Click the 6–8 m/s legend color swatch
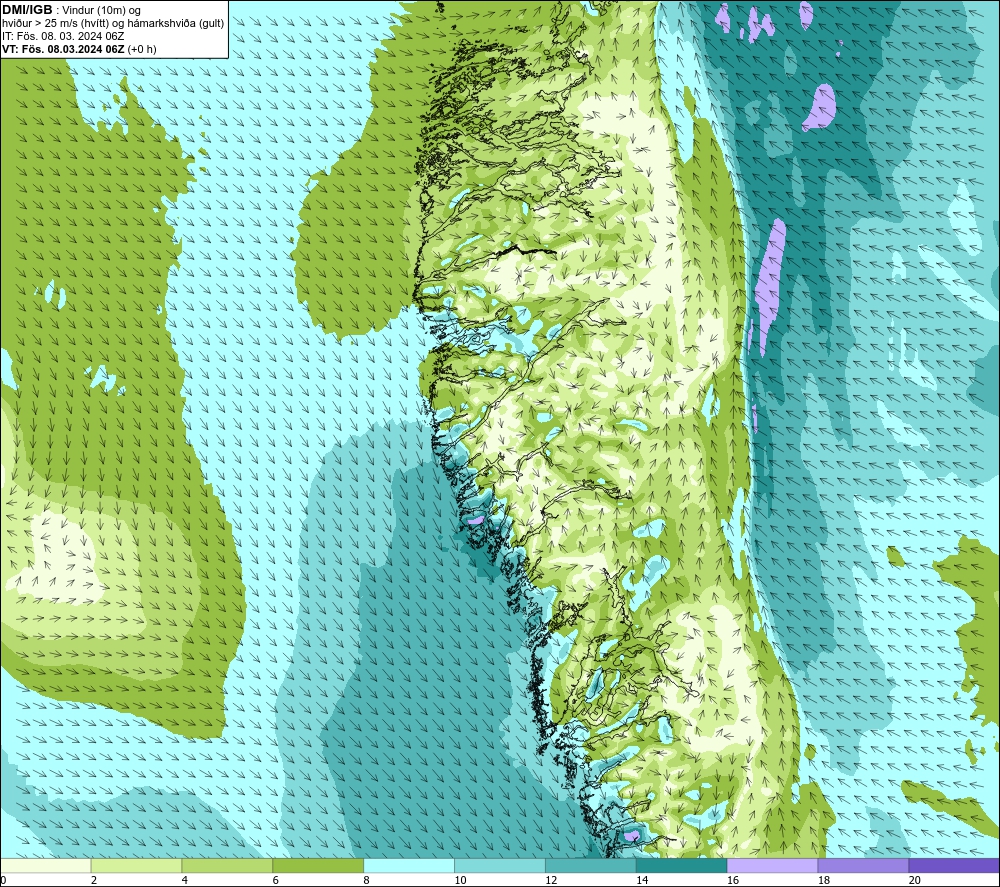This screenshot has height=887, width=1000. click(x=318, y=865)
